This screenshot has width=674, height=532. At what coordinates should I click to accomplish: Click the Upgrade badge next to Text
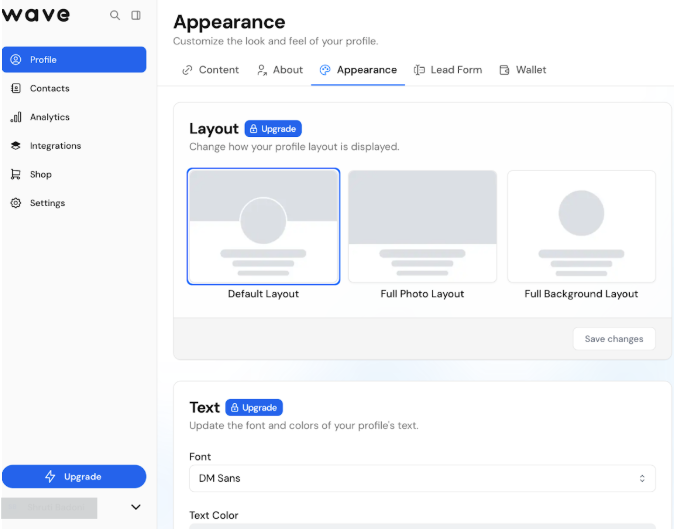point(254,407)
